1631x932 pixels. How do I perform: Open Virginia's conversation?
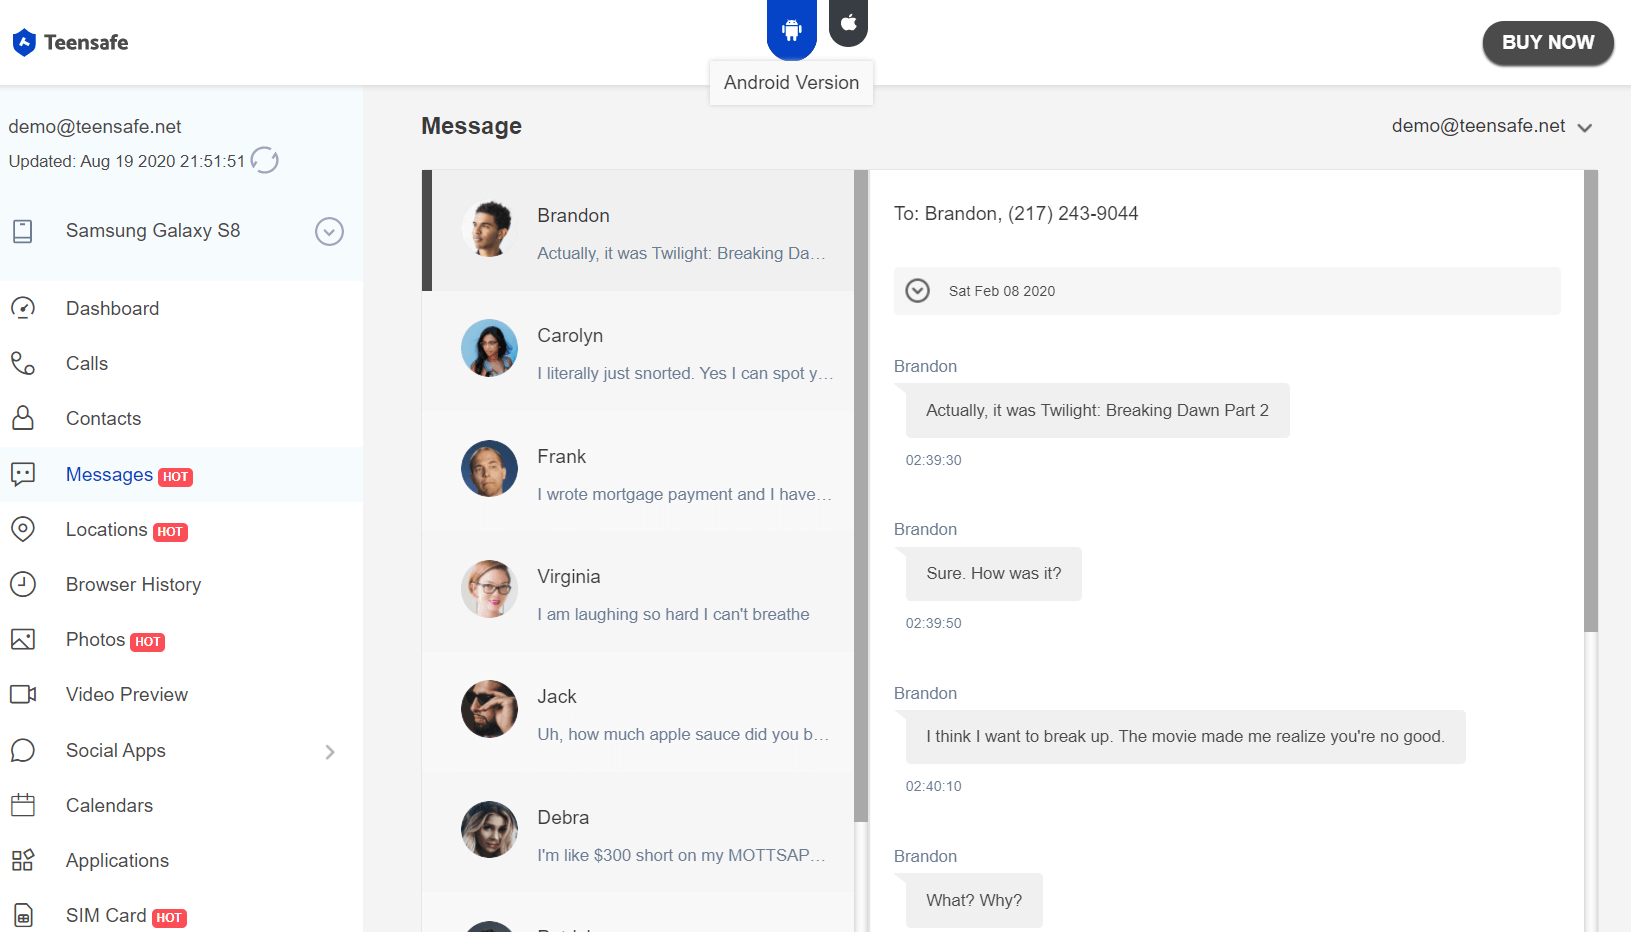click(638, 592)
